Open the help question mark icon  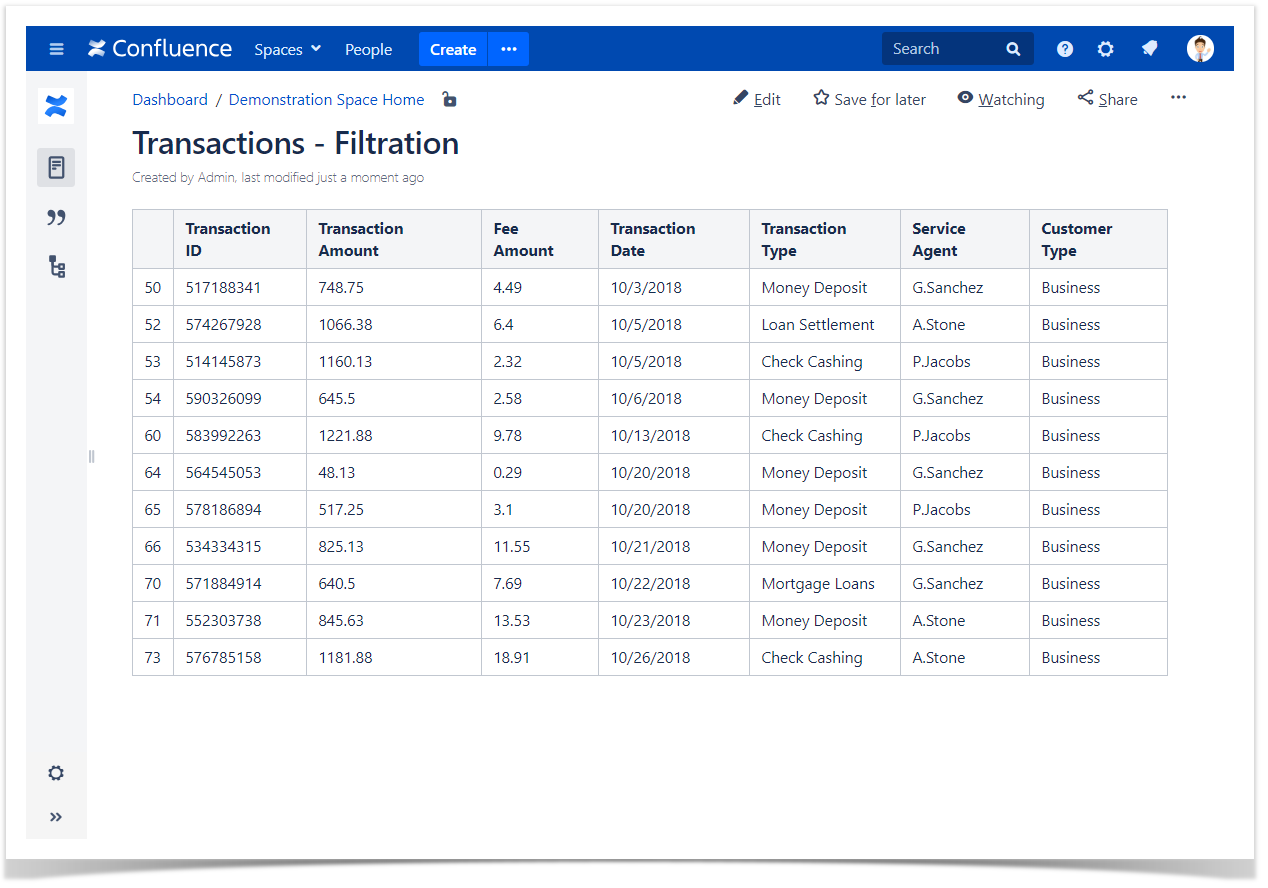[x=1065, y=49]
